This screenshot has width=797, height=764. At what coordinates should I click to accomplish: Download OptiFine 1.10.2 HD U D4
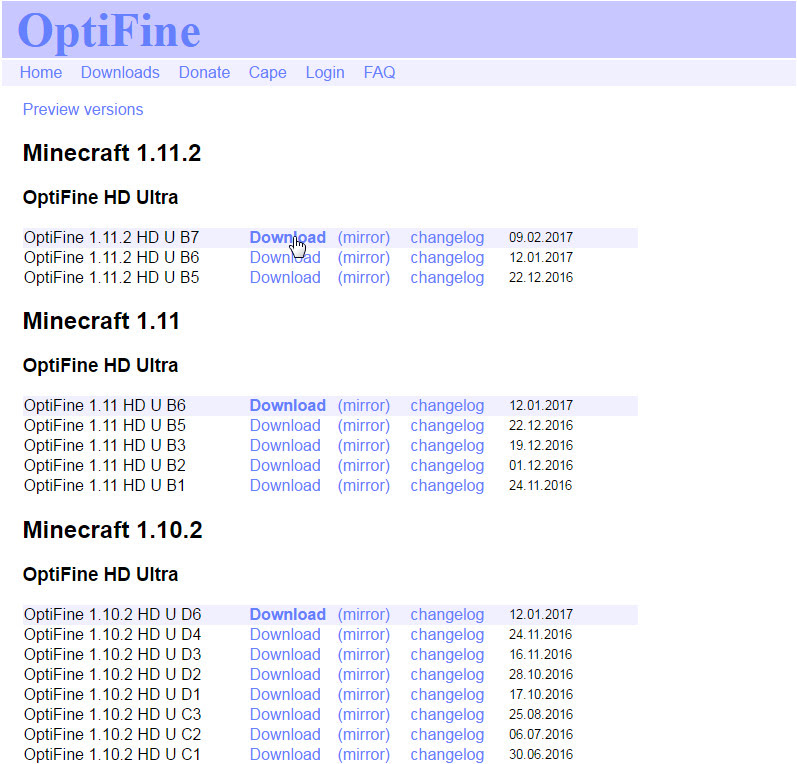coord(285,634)
